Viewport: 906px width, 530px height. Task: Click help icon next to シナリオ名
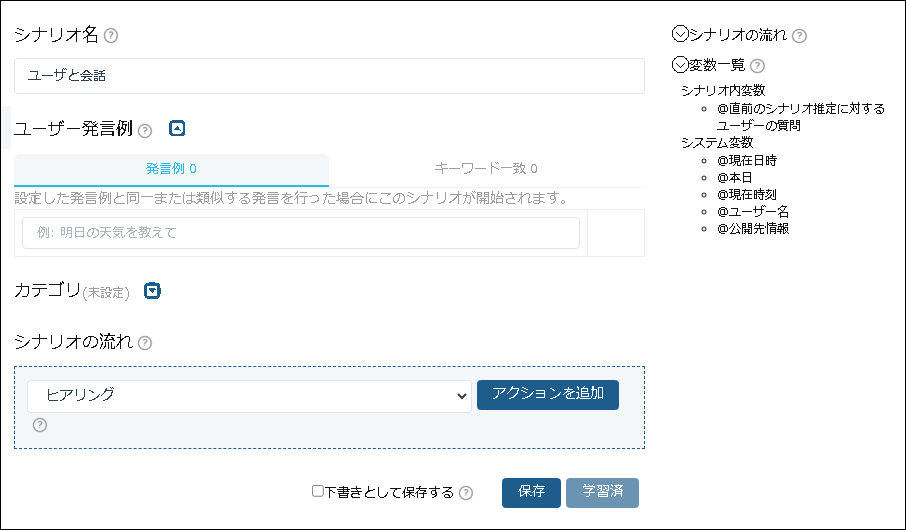(x=111, y=36)
